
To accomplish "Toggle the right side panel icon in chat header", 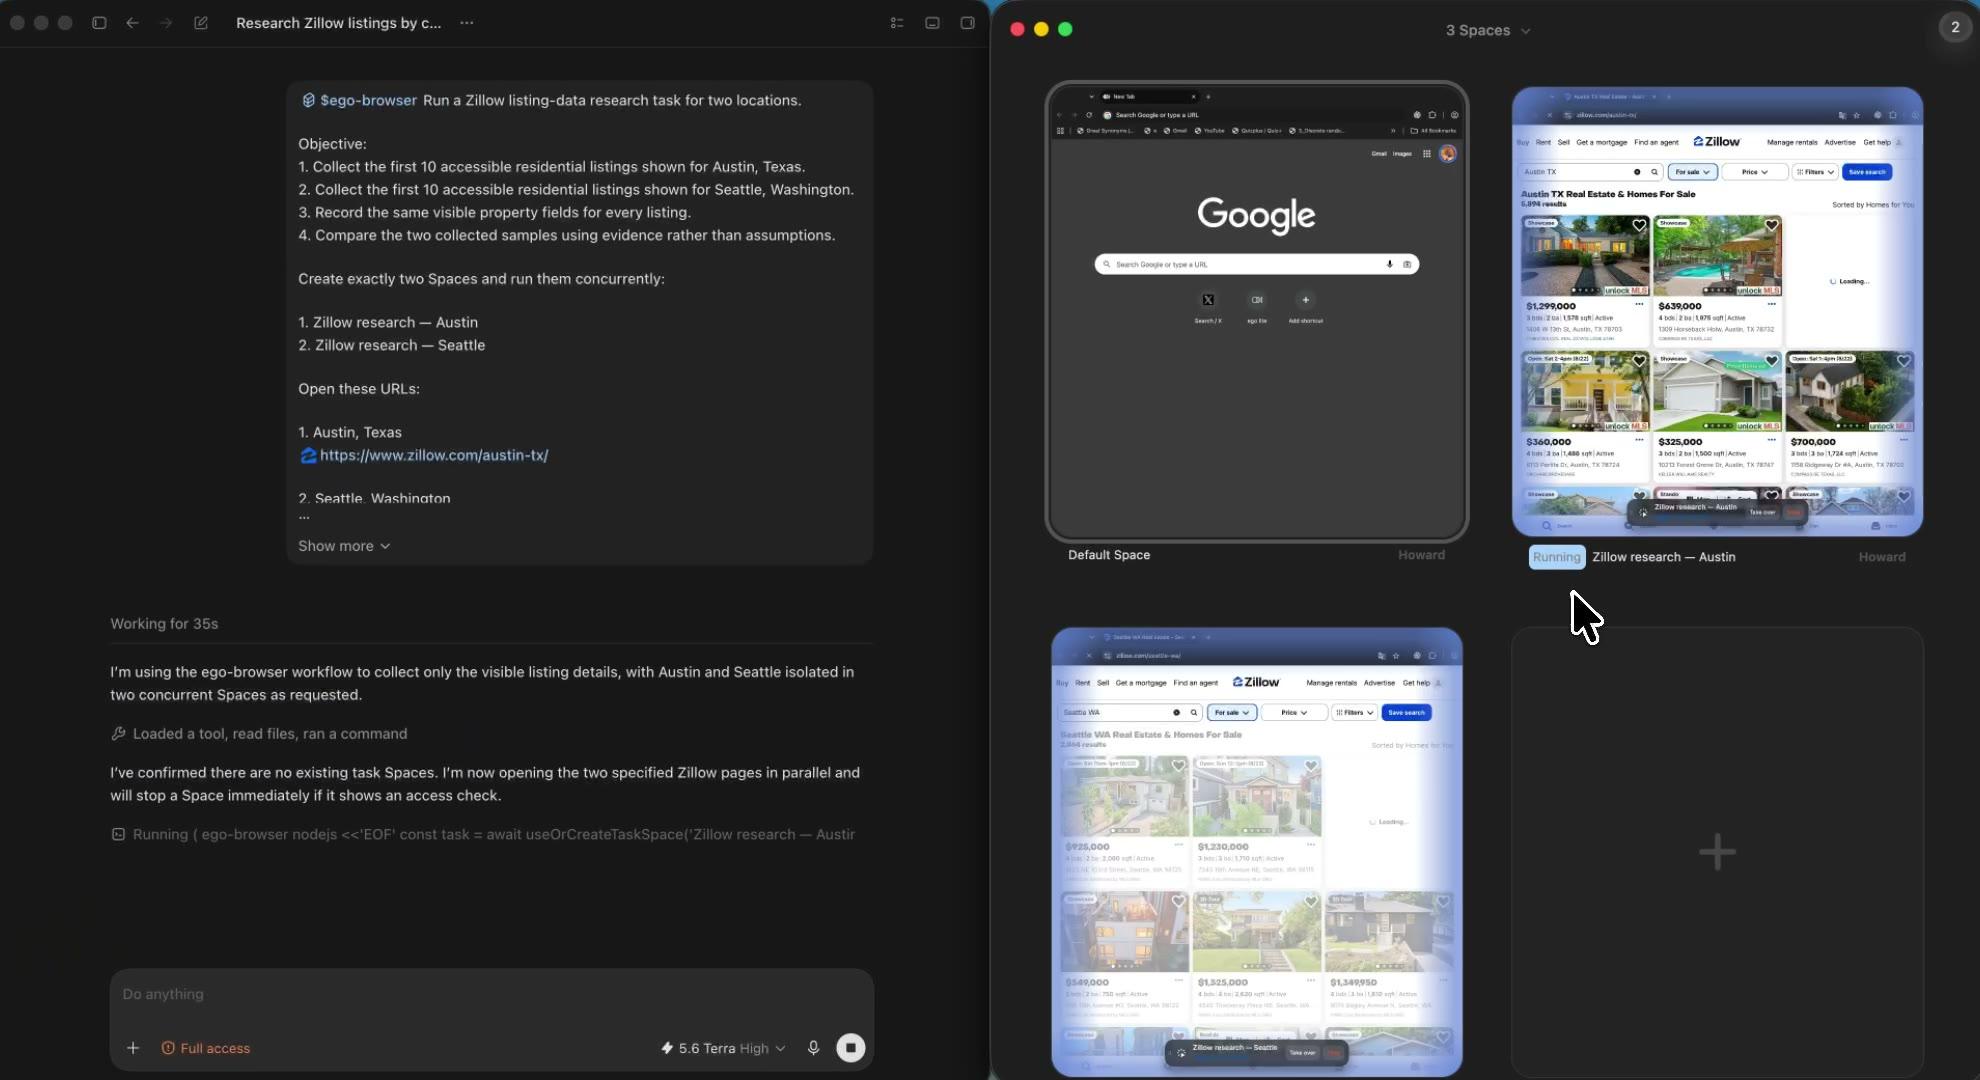I will coord(967,22).
